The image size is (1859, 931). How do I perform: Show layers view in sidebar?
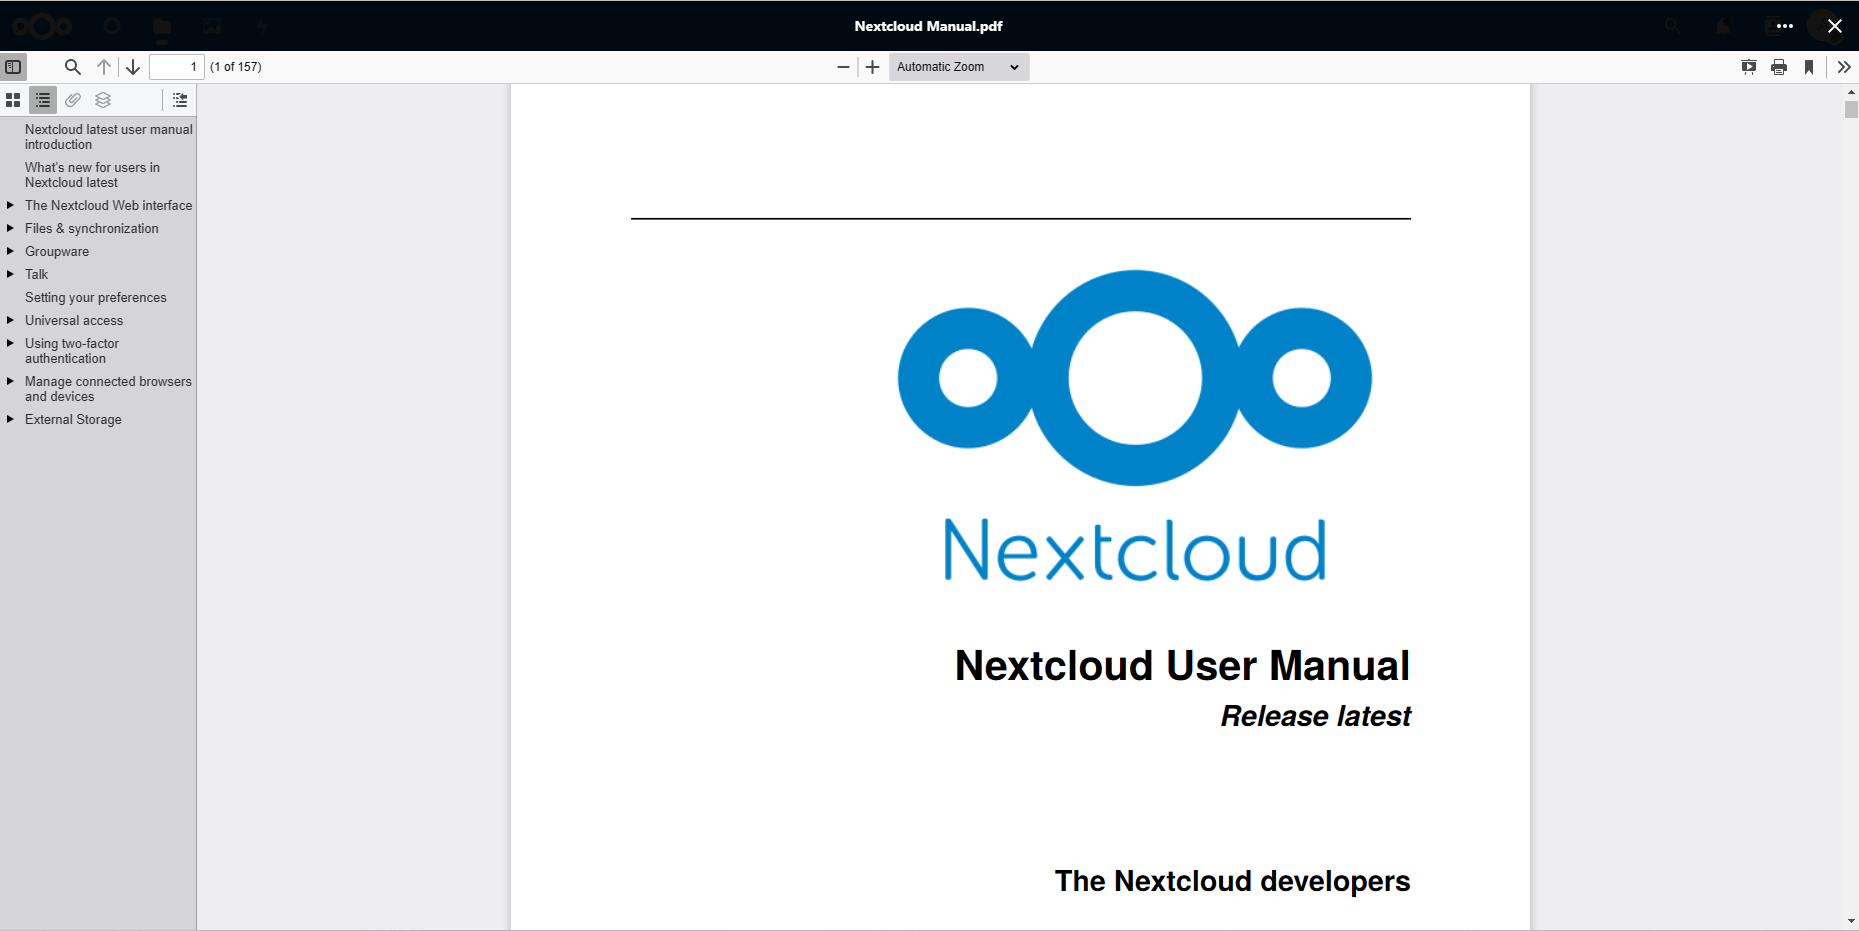(103, 100)
